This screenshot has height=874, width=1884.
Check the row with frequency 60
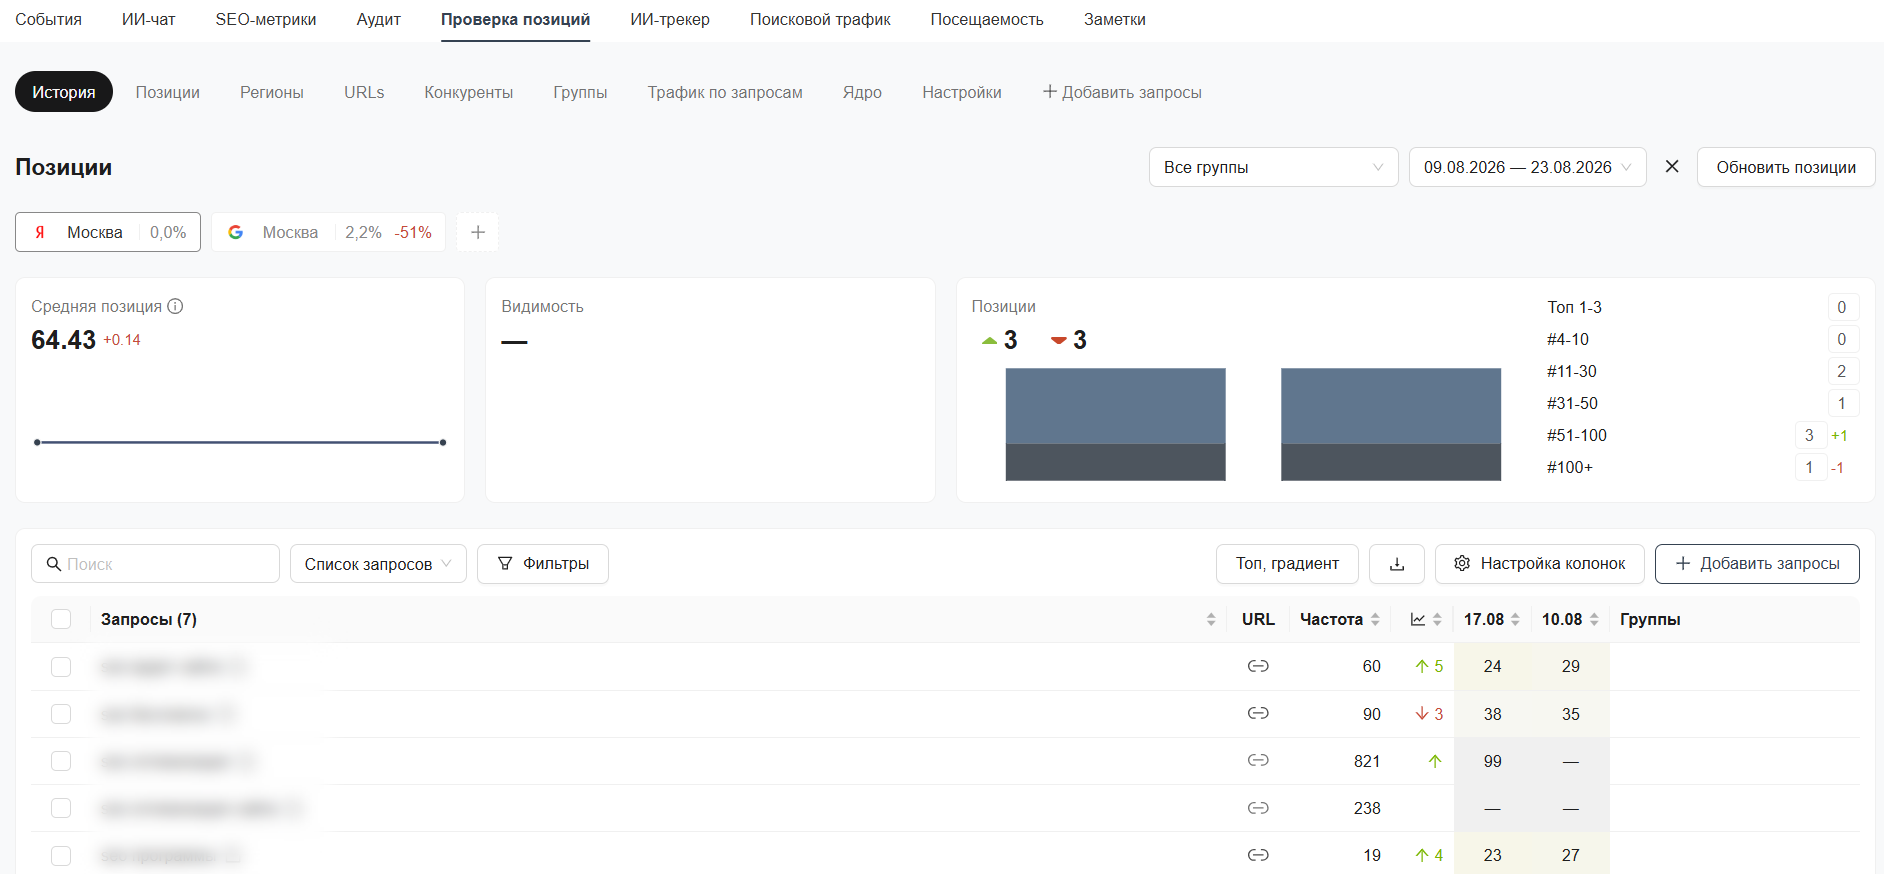(61, 666)
